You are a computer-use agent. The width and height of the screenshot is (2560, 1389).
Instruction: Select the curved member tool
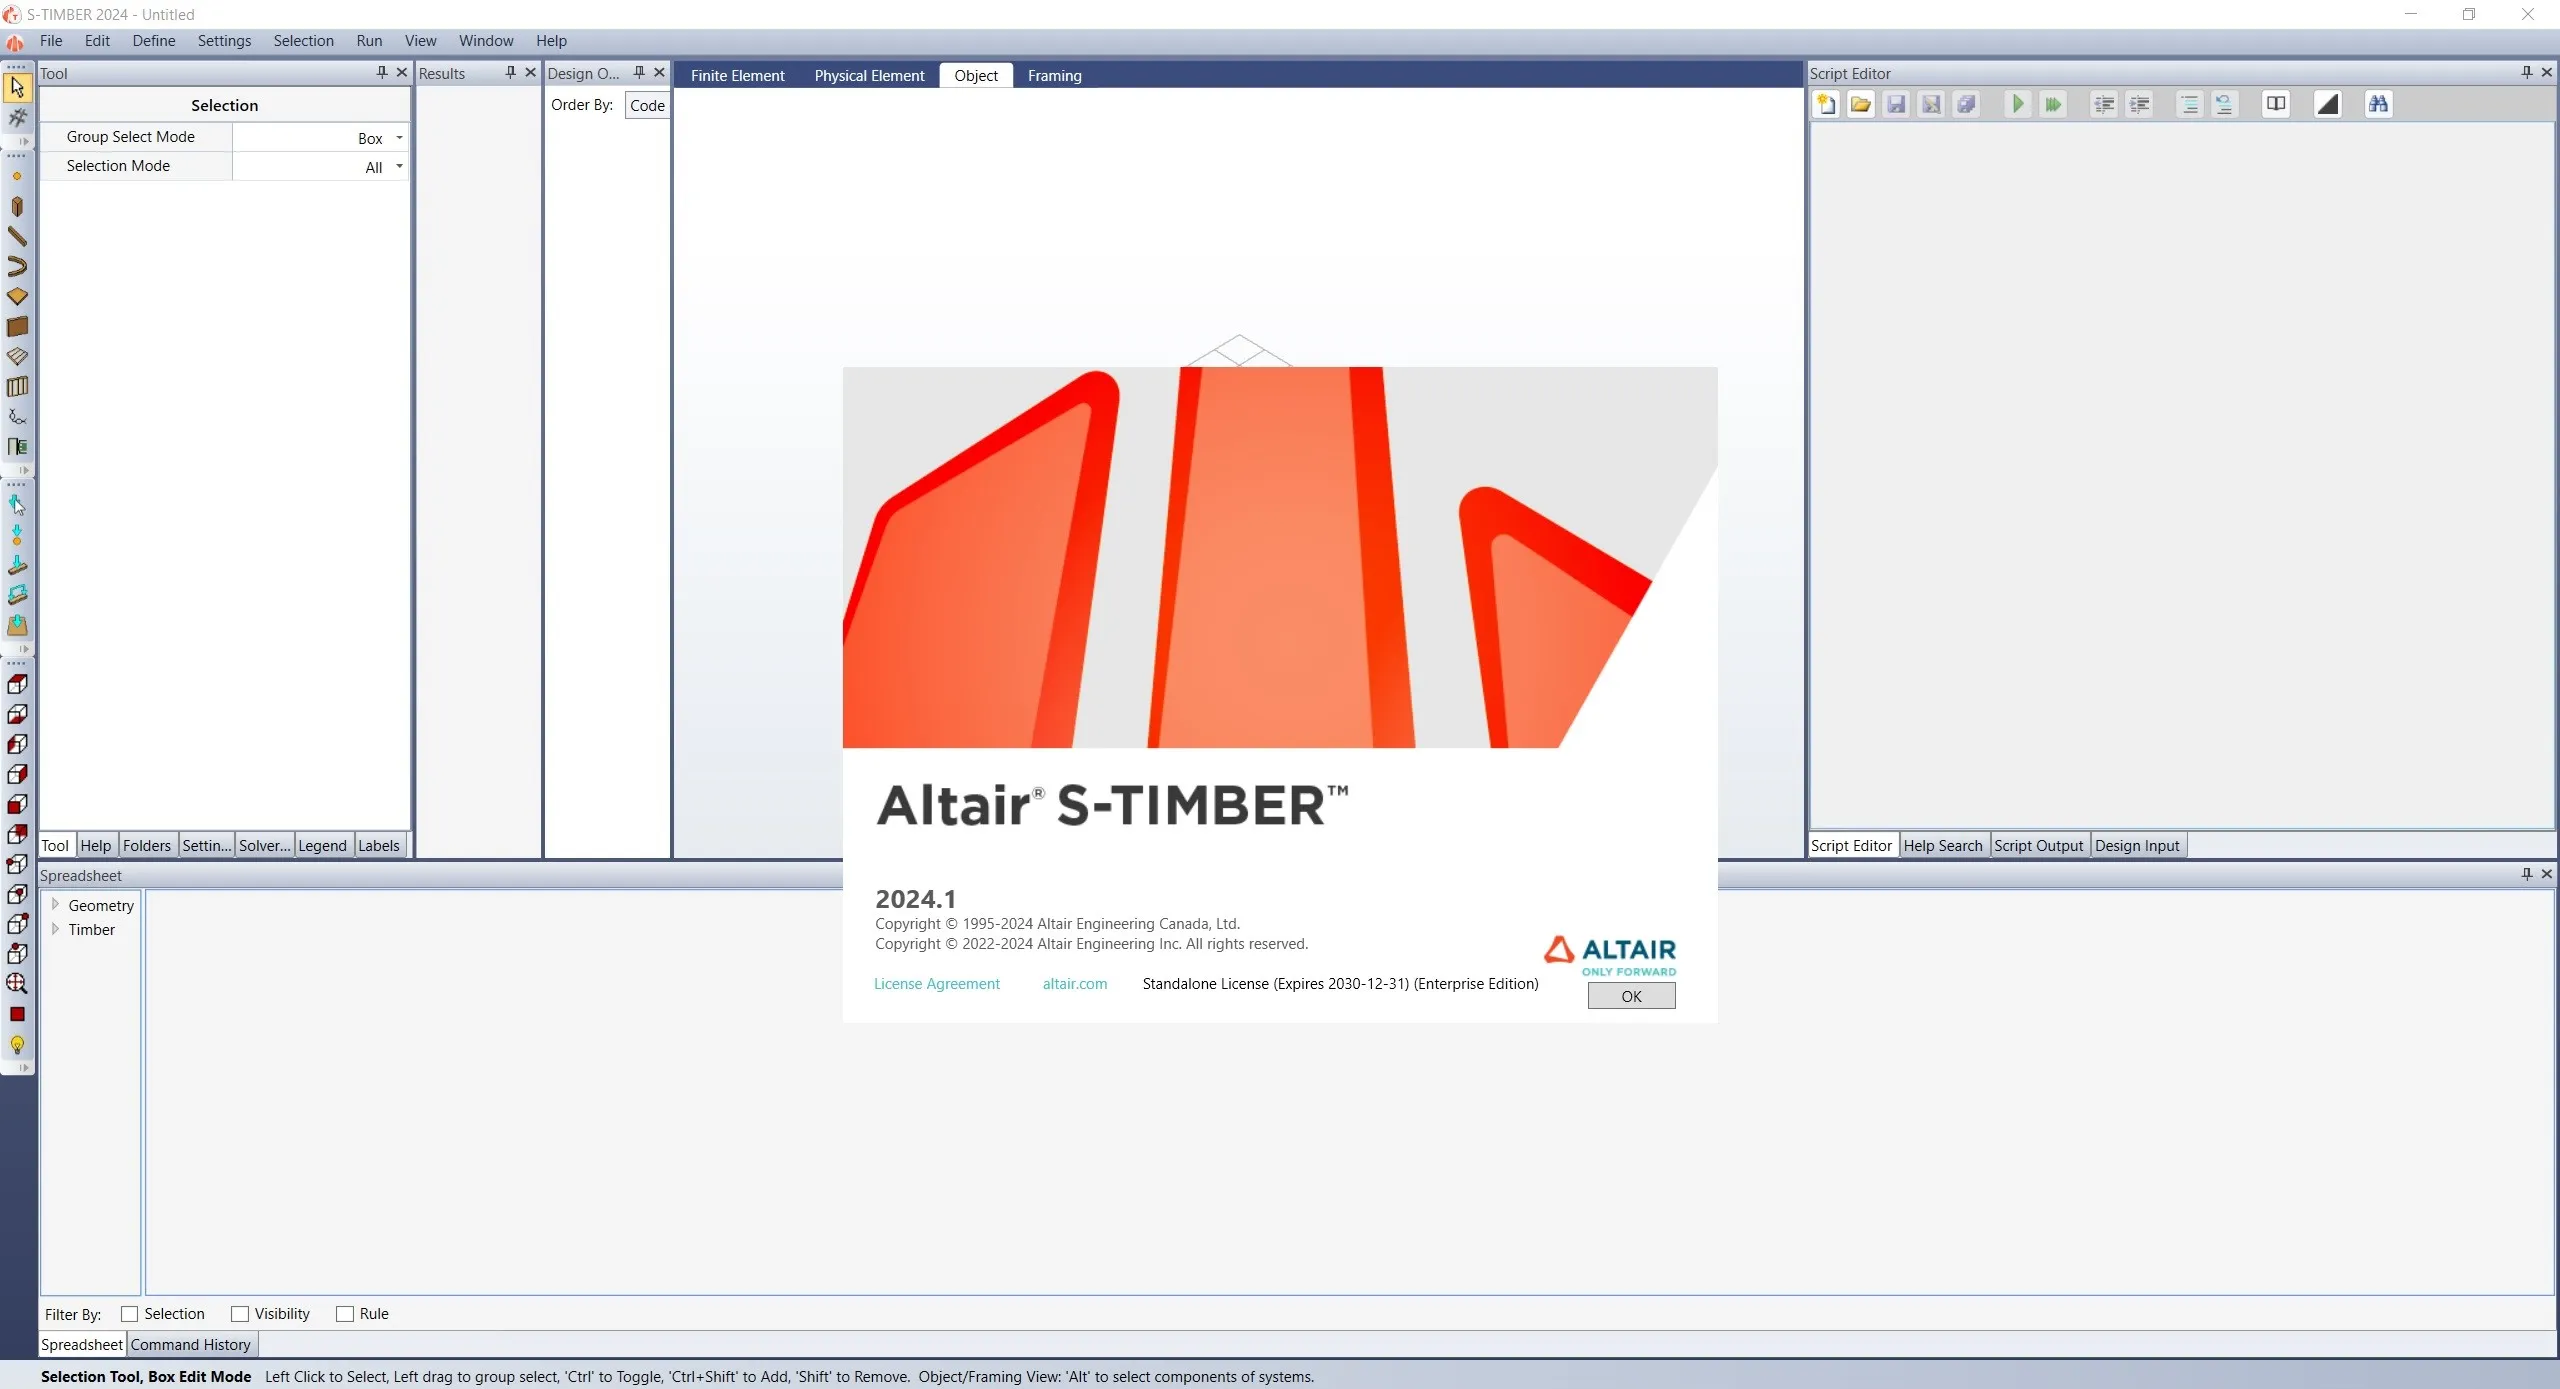(x=17, y=267)
